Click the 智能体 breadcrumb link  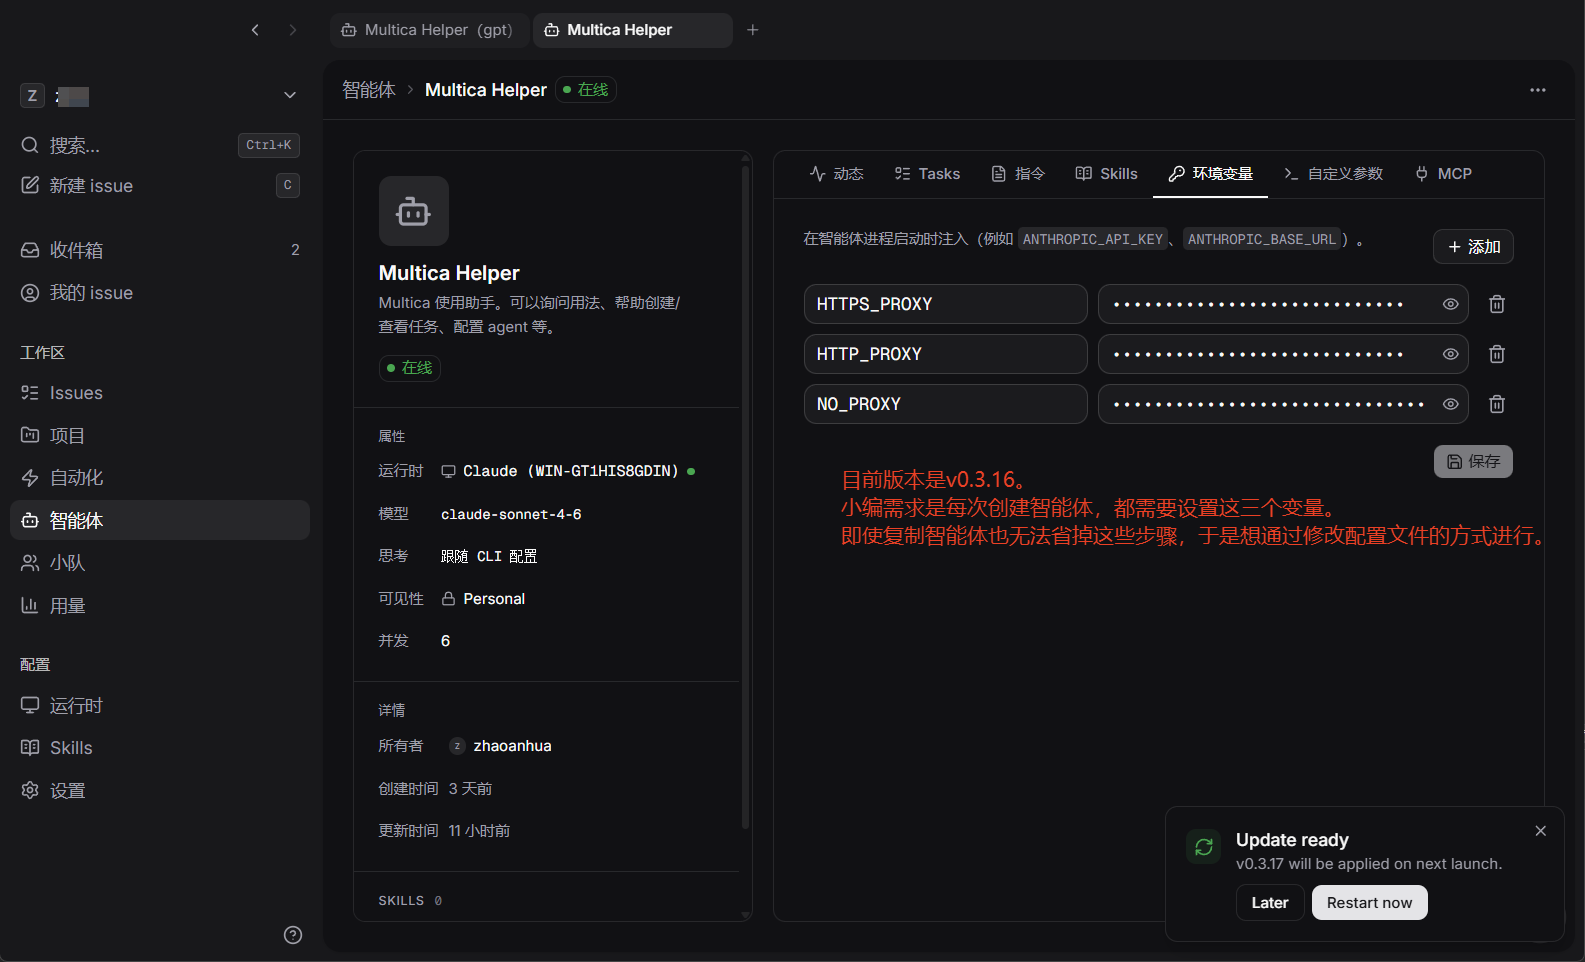click(x=369, y=90)
